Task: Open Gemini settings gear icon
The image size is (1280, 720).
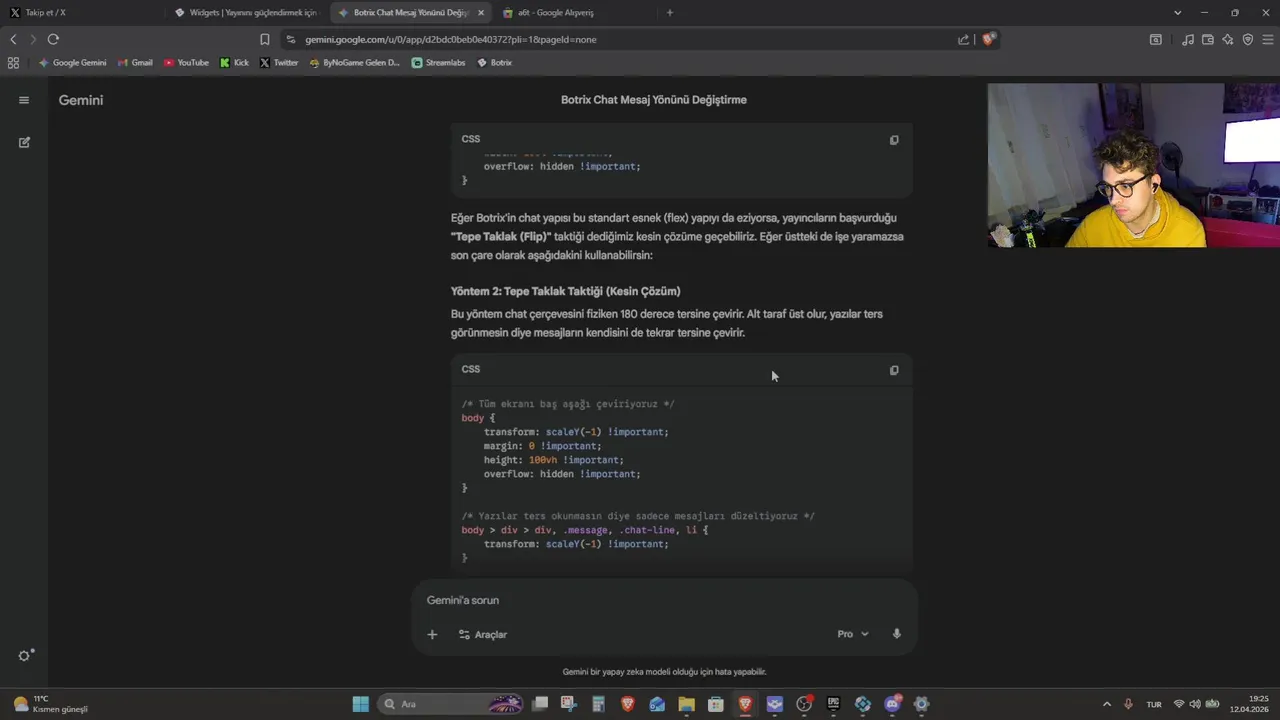Action: [26, 655]
